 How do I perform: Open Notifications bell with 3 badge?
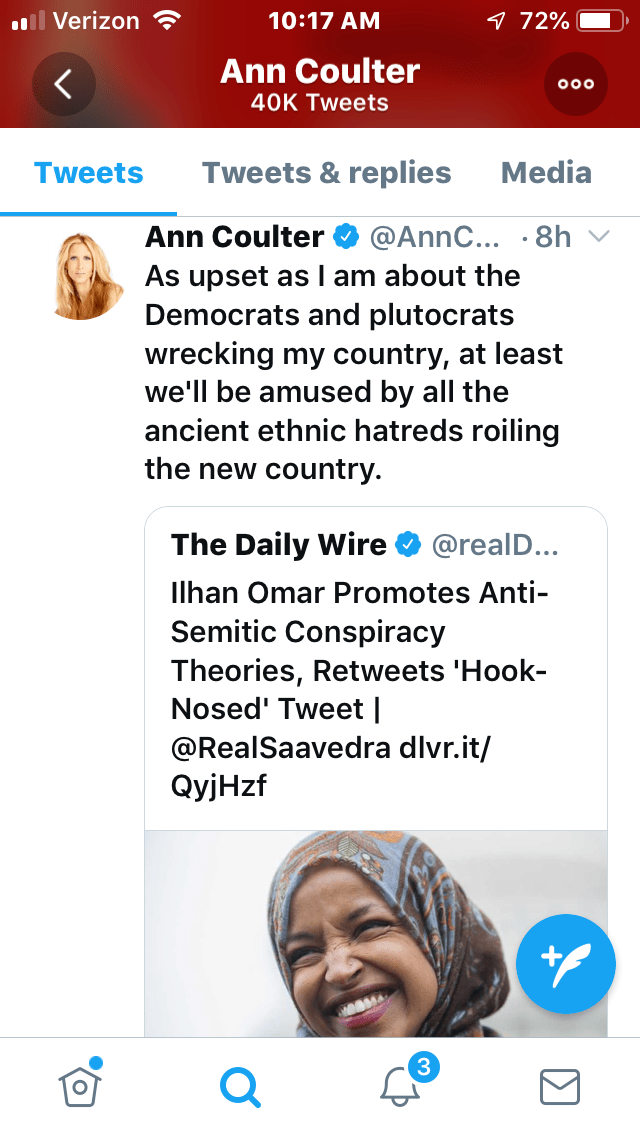[x=402, y=1086]
